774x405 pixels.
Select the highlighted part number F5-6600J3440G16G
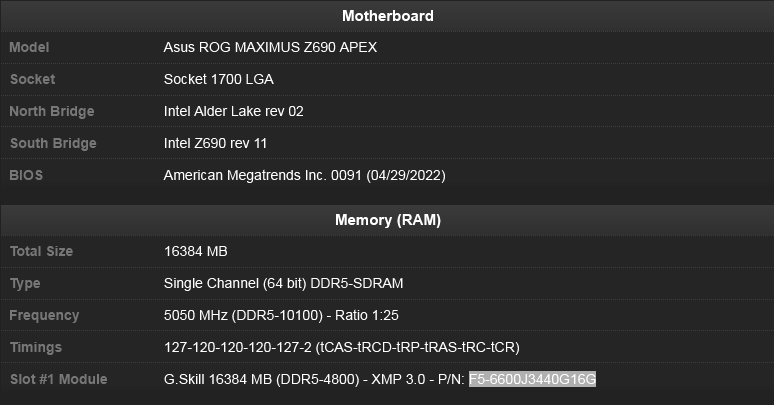(532, 379)
